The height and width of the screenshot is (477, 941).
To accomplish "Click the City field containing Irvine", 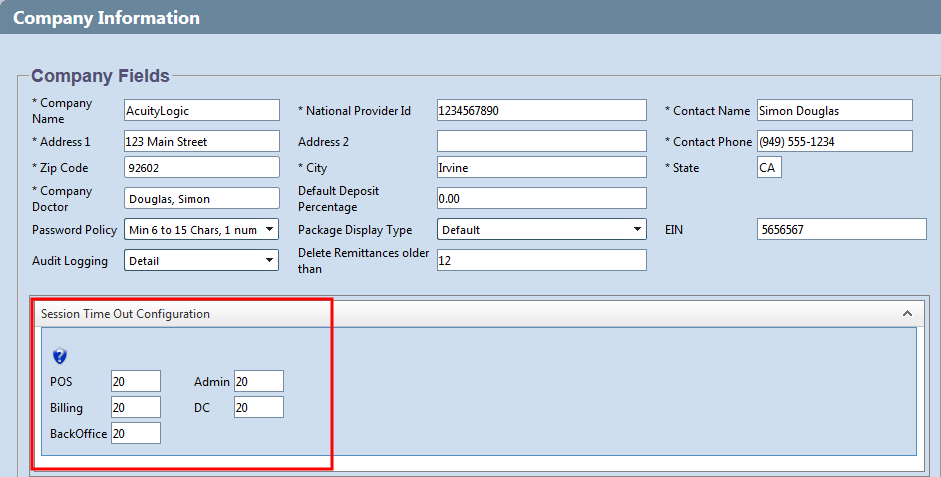I will pos(541,168).
